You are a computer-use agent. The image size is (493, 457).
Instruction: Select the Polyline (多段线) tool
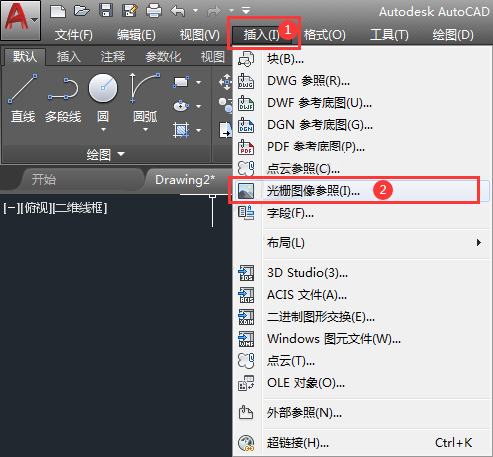tap(63, 98)
